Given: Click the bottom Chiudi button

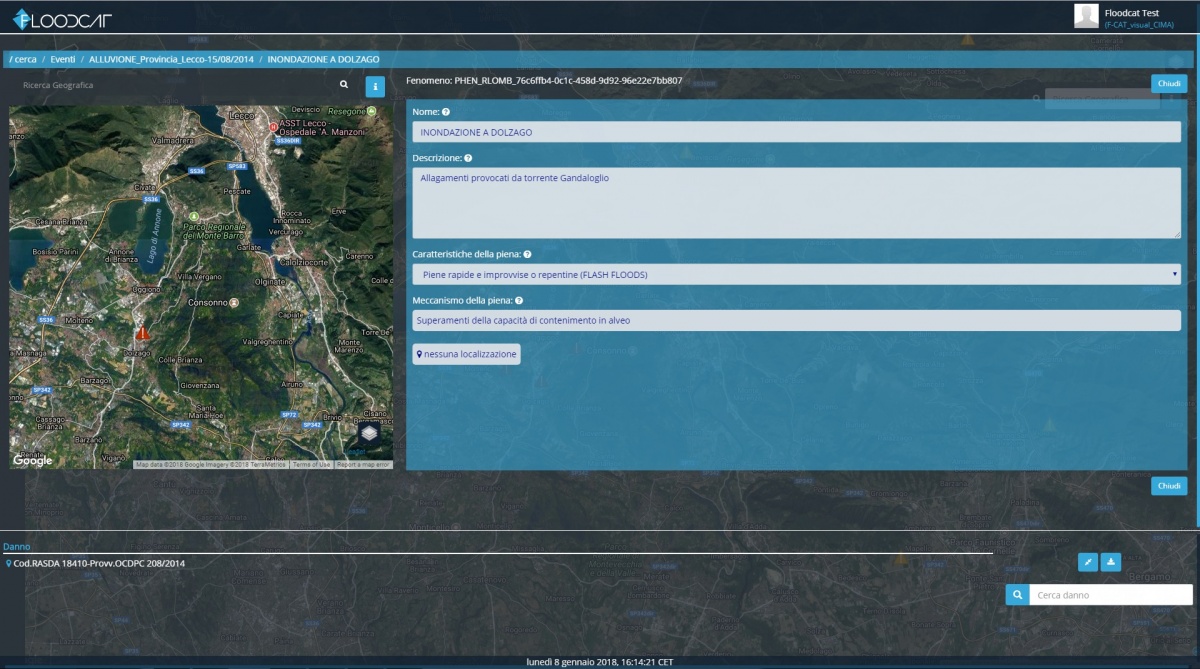Looking at the screenshot, I should 1169,486.
